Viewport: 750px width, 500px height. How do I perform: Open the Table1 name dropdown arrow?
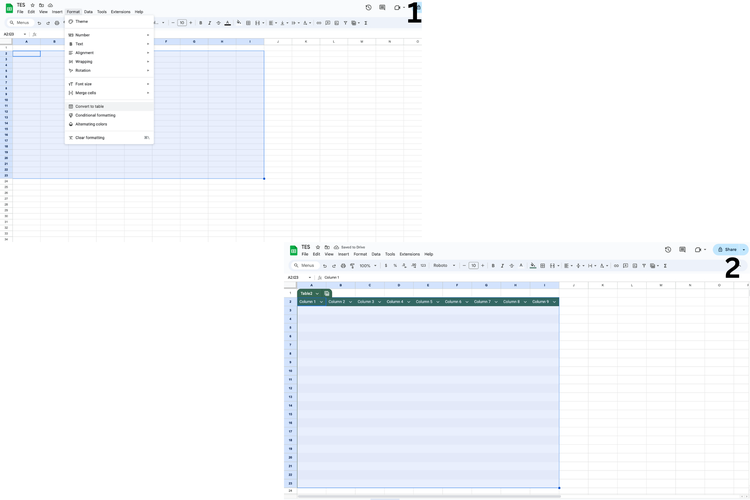(318, 293)
